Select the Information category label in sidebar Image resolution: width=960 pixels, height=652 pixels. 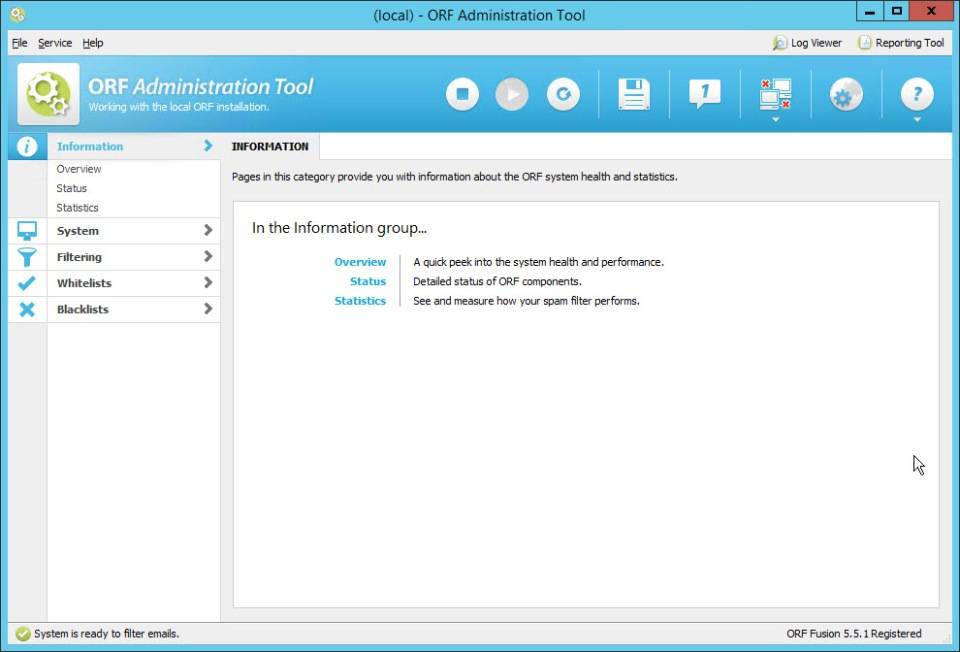click(90, 146)
